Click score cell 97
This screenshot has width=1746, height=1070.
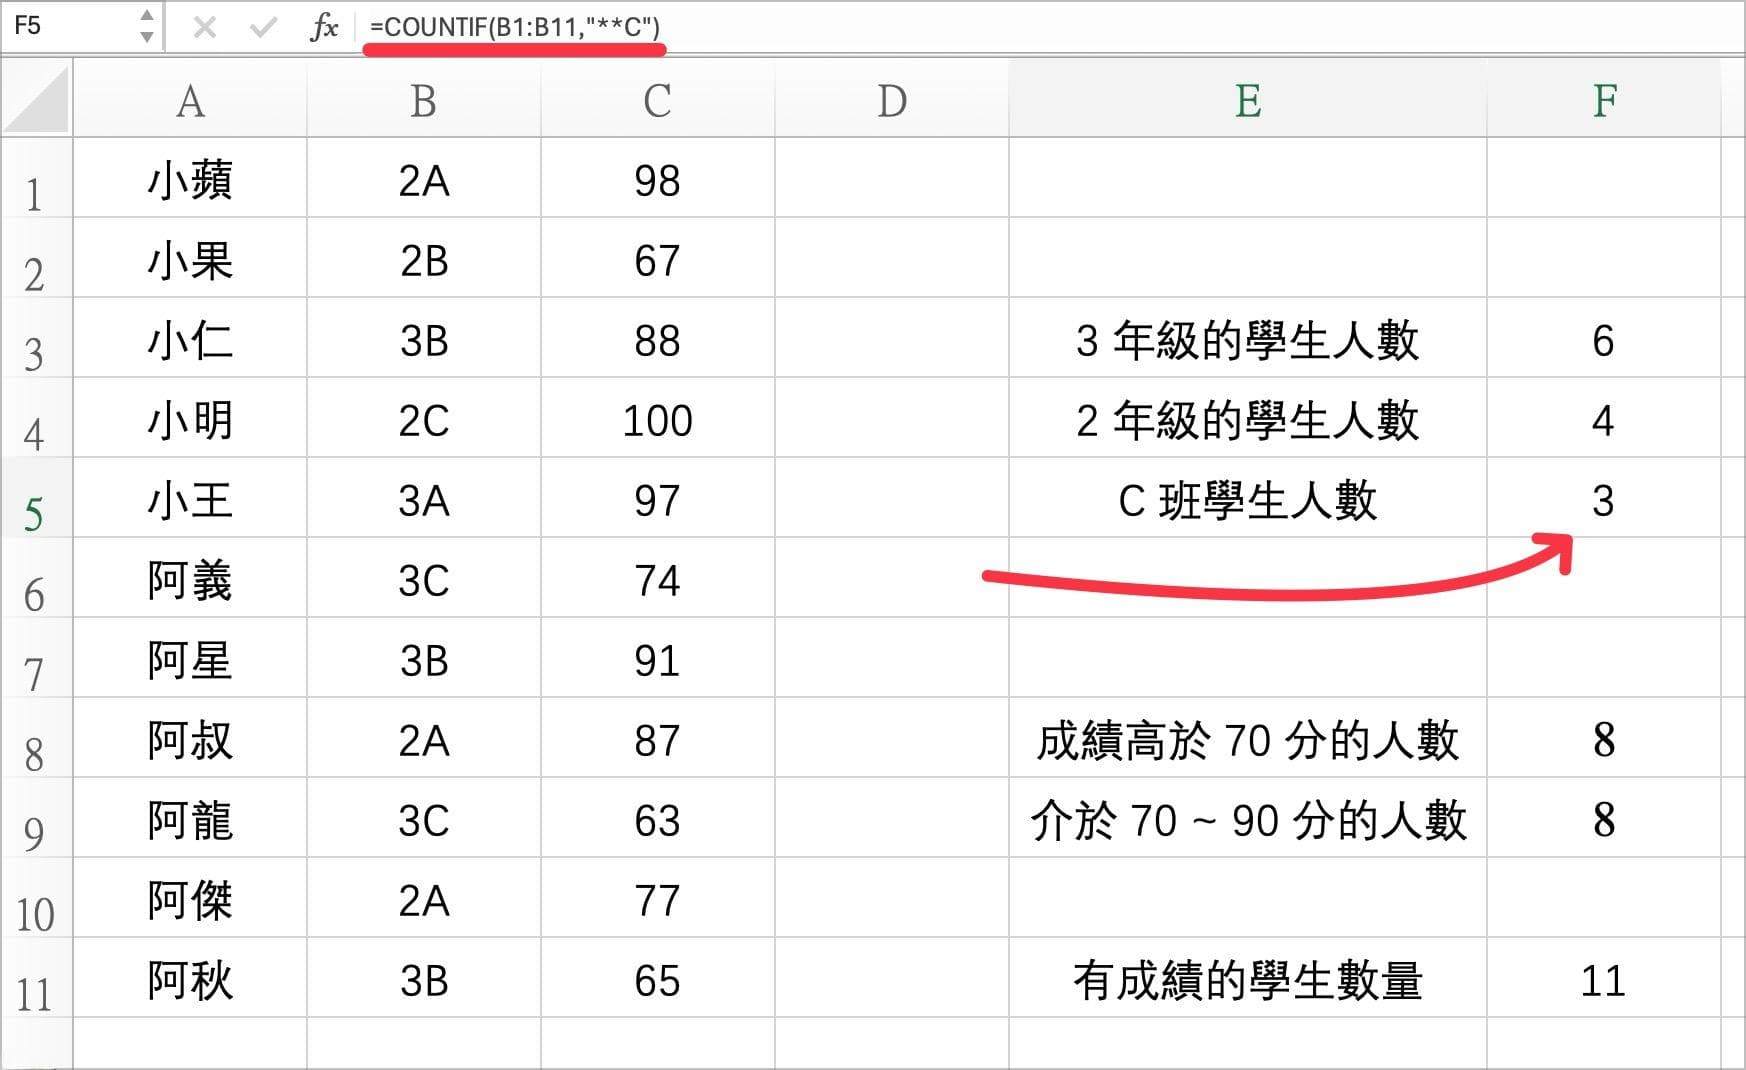[658, 498]
